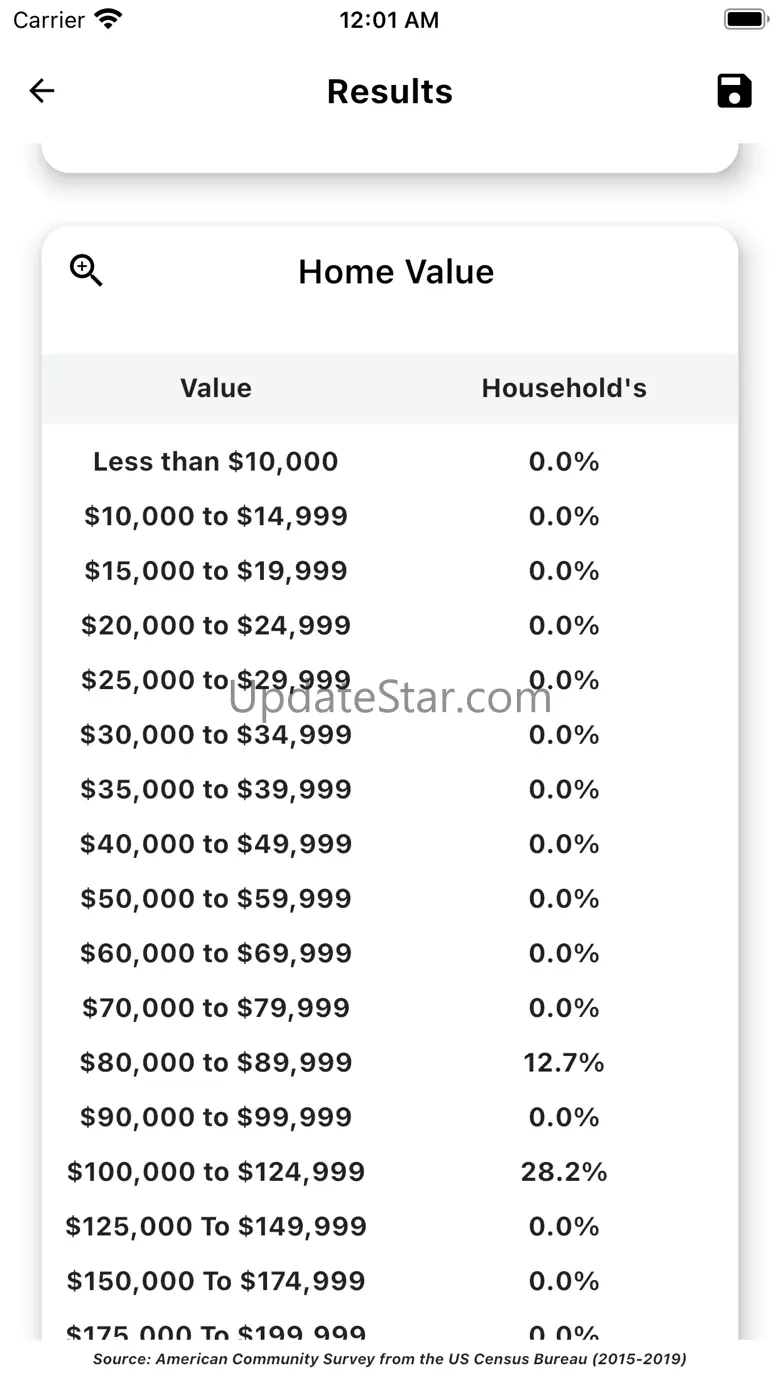Tap the American Community Survey source note

pos(390,1359)
